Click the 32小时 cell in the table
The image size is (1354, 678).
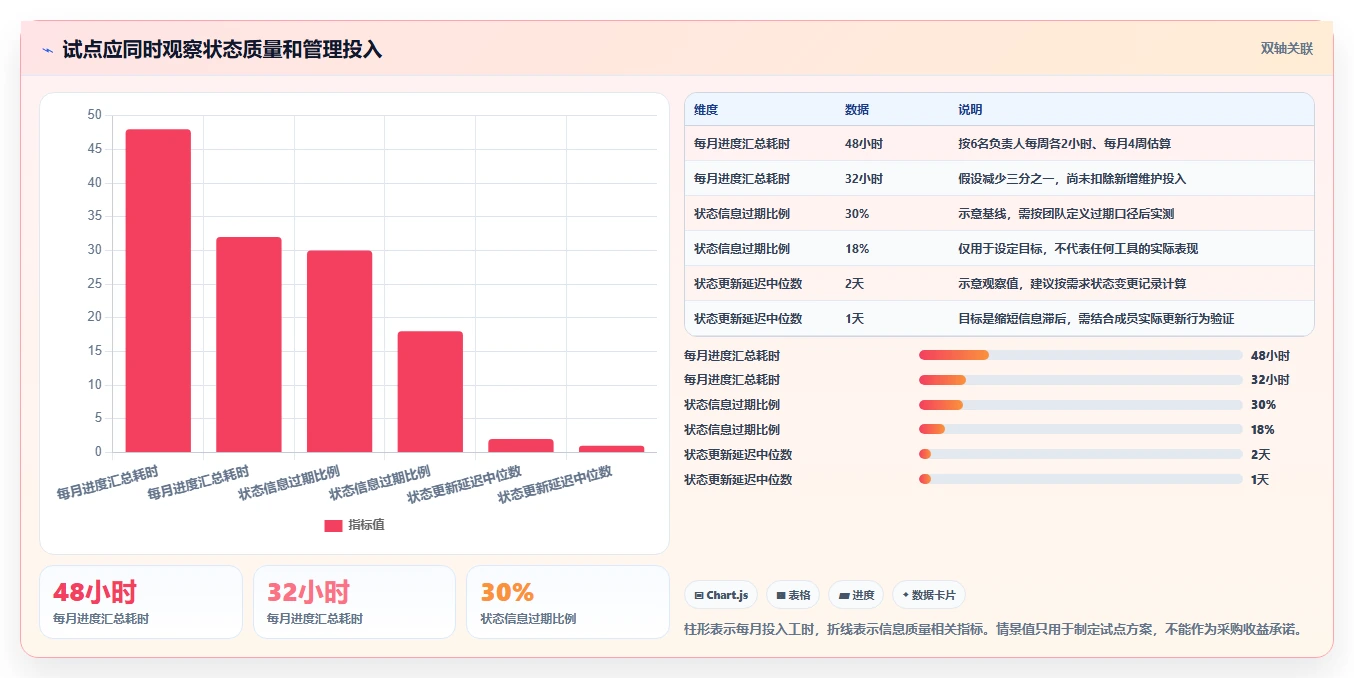pyautogui.click(x=864, y=179)
